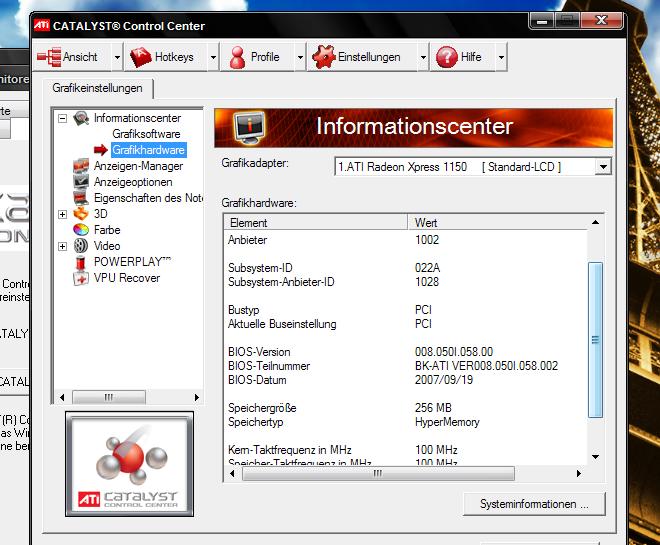
Task: Select the Speichergröße row
Action: 407,408
